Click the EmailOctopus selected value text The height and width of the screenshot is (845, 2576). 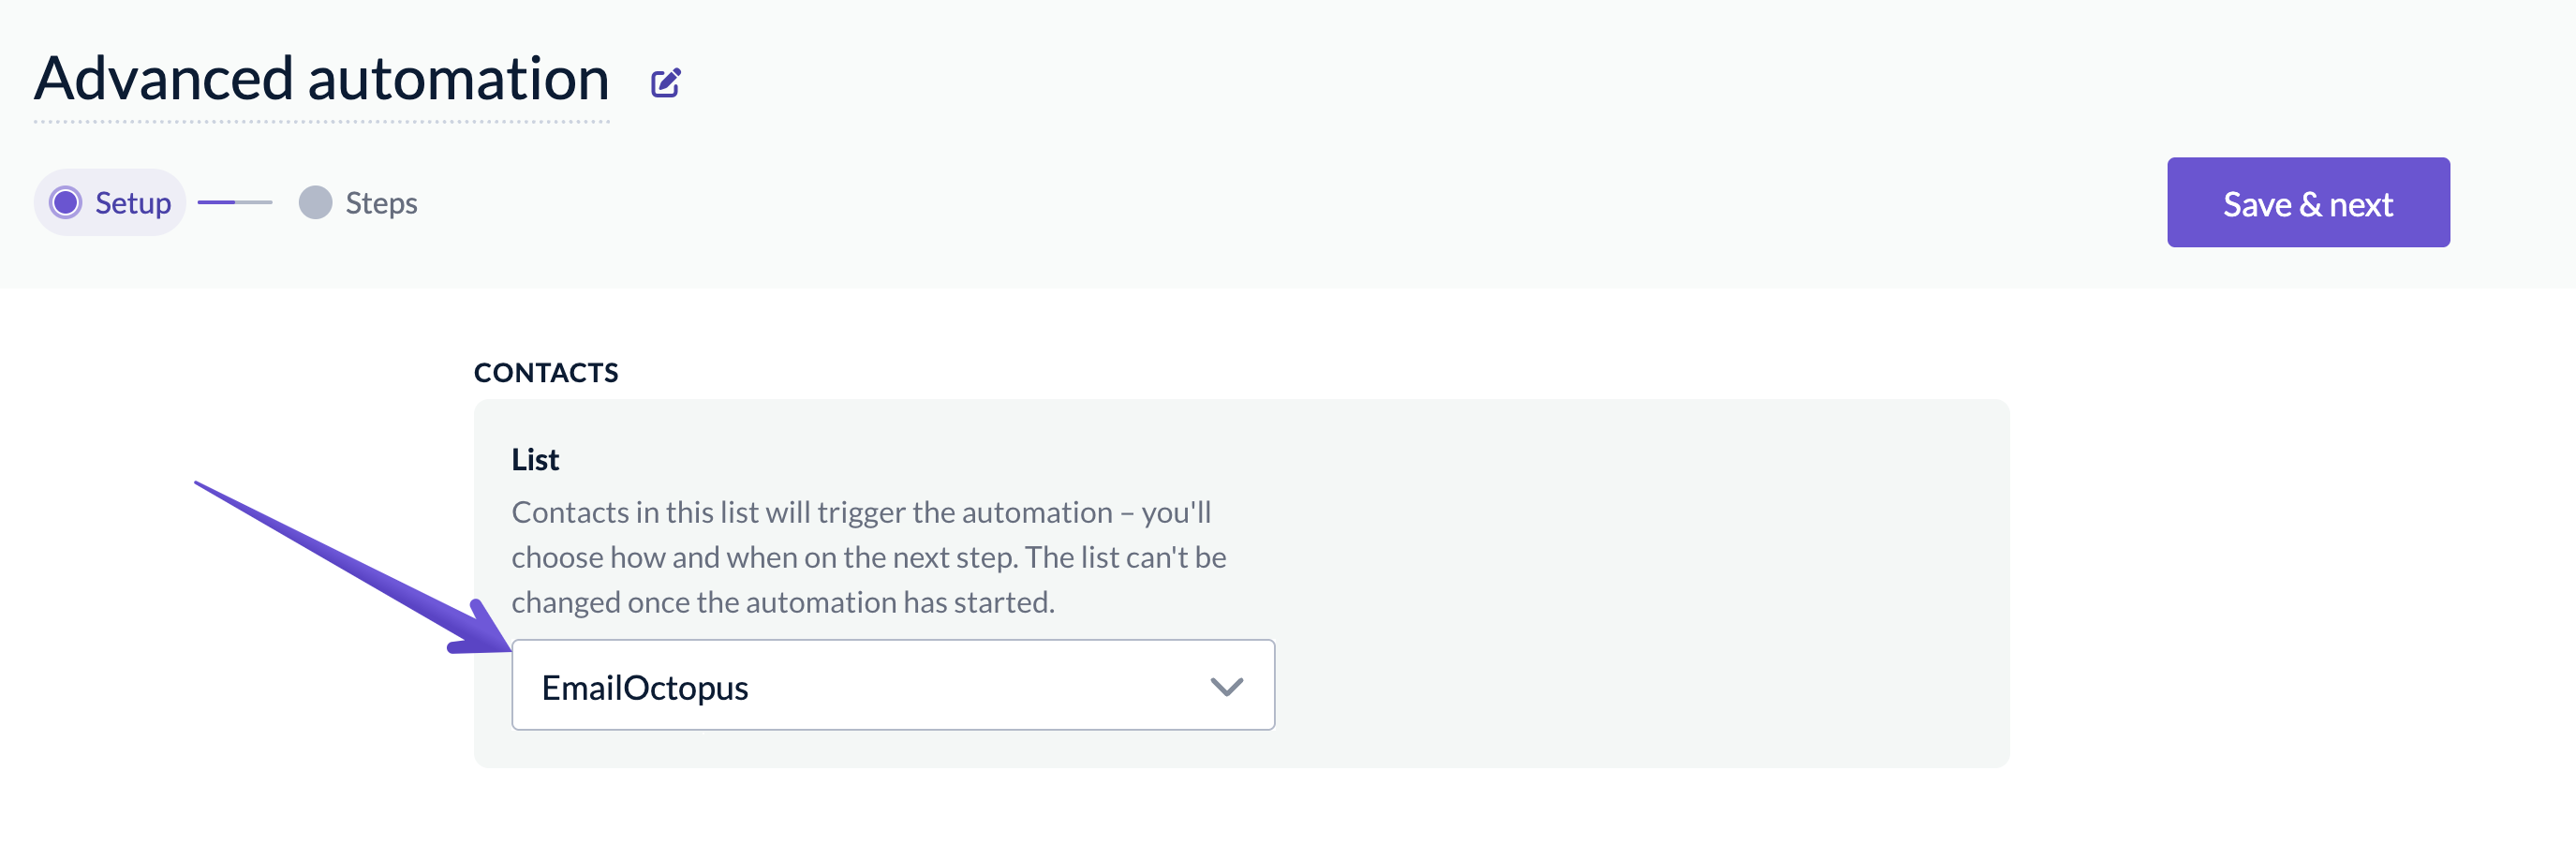[645, 688]
